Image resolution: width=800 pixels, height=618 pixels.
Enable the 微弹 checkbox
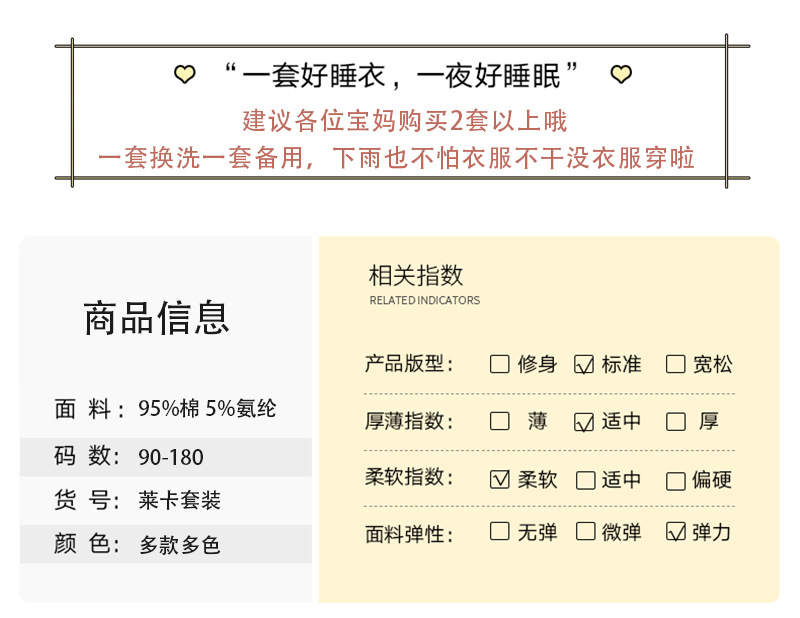tap(586, 532)
